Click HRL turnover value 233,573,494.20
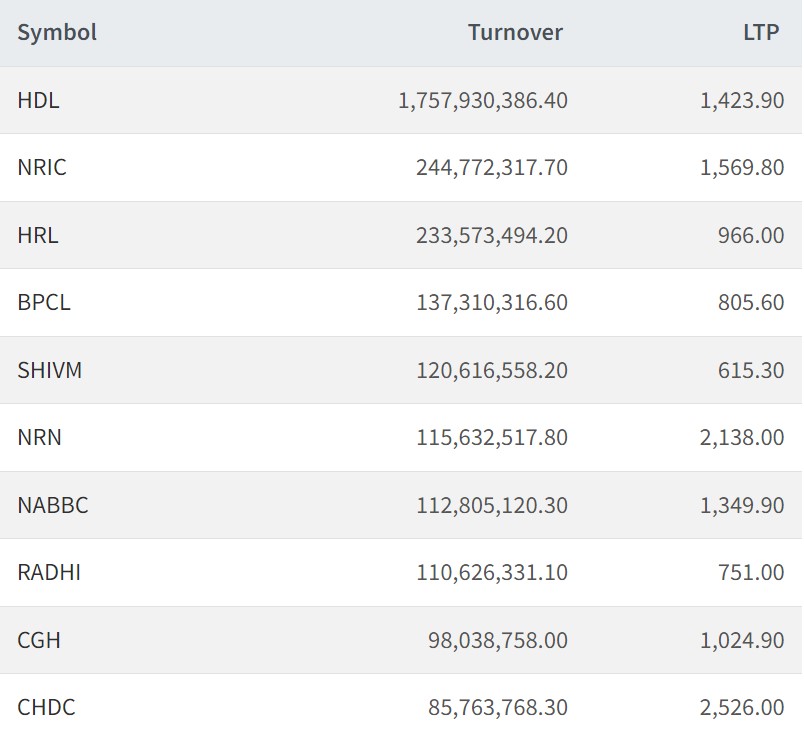 pyautogui.click(x=491, y=235)
